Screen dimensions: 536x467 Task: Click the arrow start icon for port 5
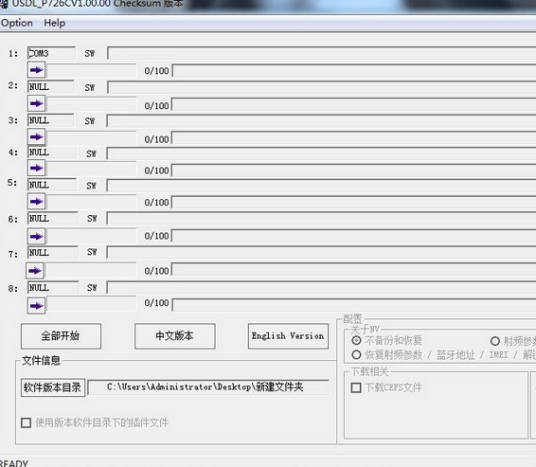click(x=36, y=201)
